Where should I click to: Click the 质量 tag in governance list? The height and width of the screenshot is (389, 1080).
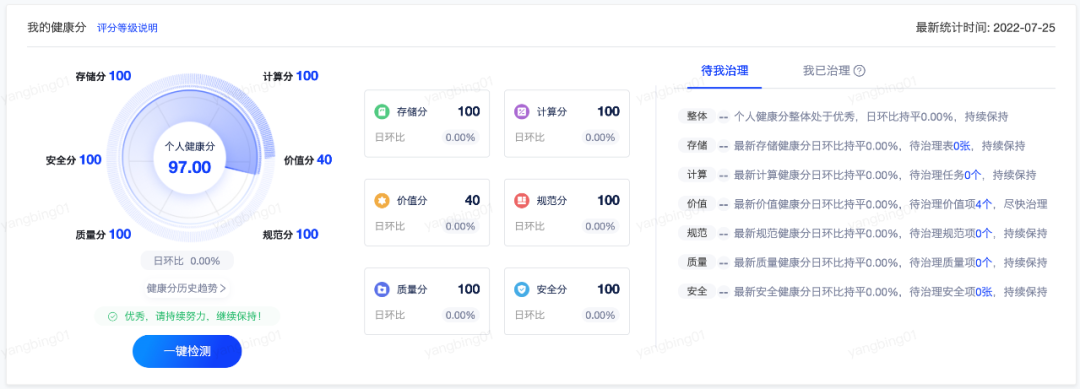(x=697, y=262)
